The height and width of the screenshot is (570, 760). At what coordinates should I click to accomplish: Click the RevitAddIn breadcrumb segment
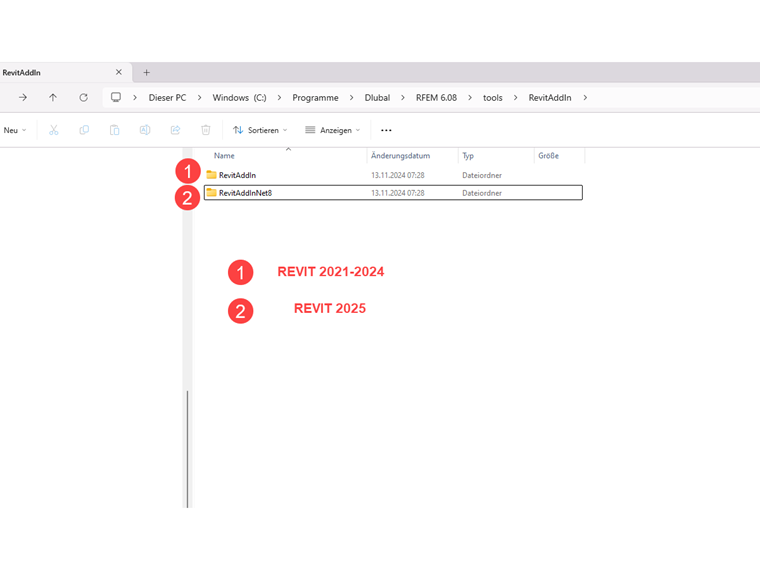click(550, 97)
